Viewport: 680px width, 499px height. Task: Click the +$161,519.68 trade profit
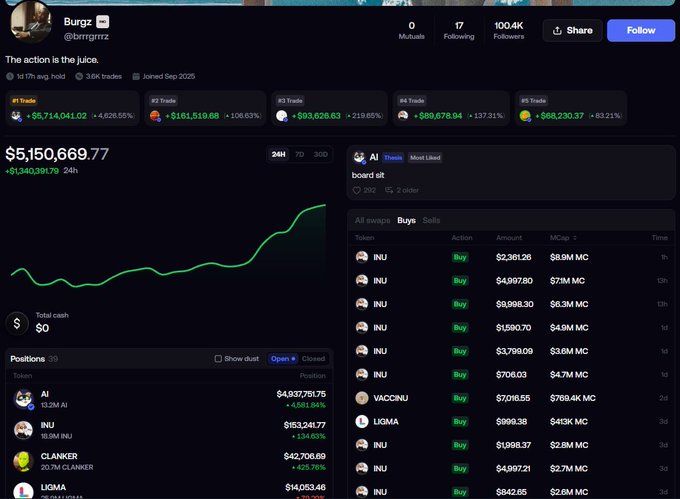click(192, 116)
